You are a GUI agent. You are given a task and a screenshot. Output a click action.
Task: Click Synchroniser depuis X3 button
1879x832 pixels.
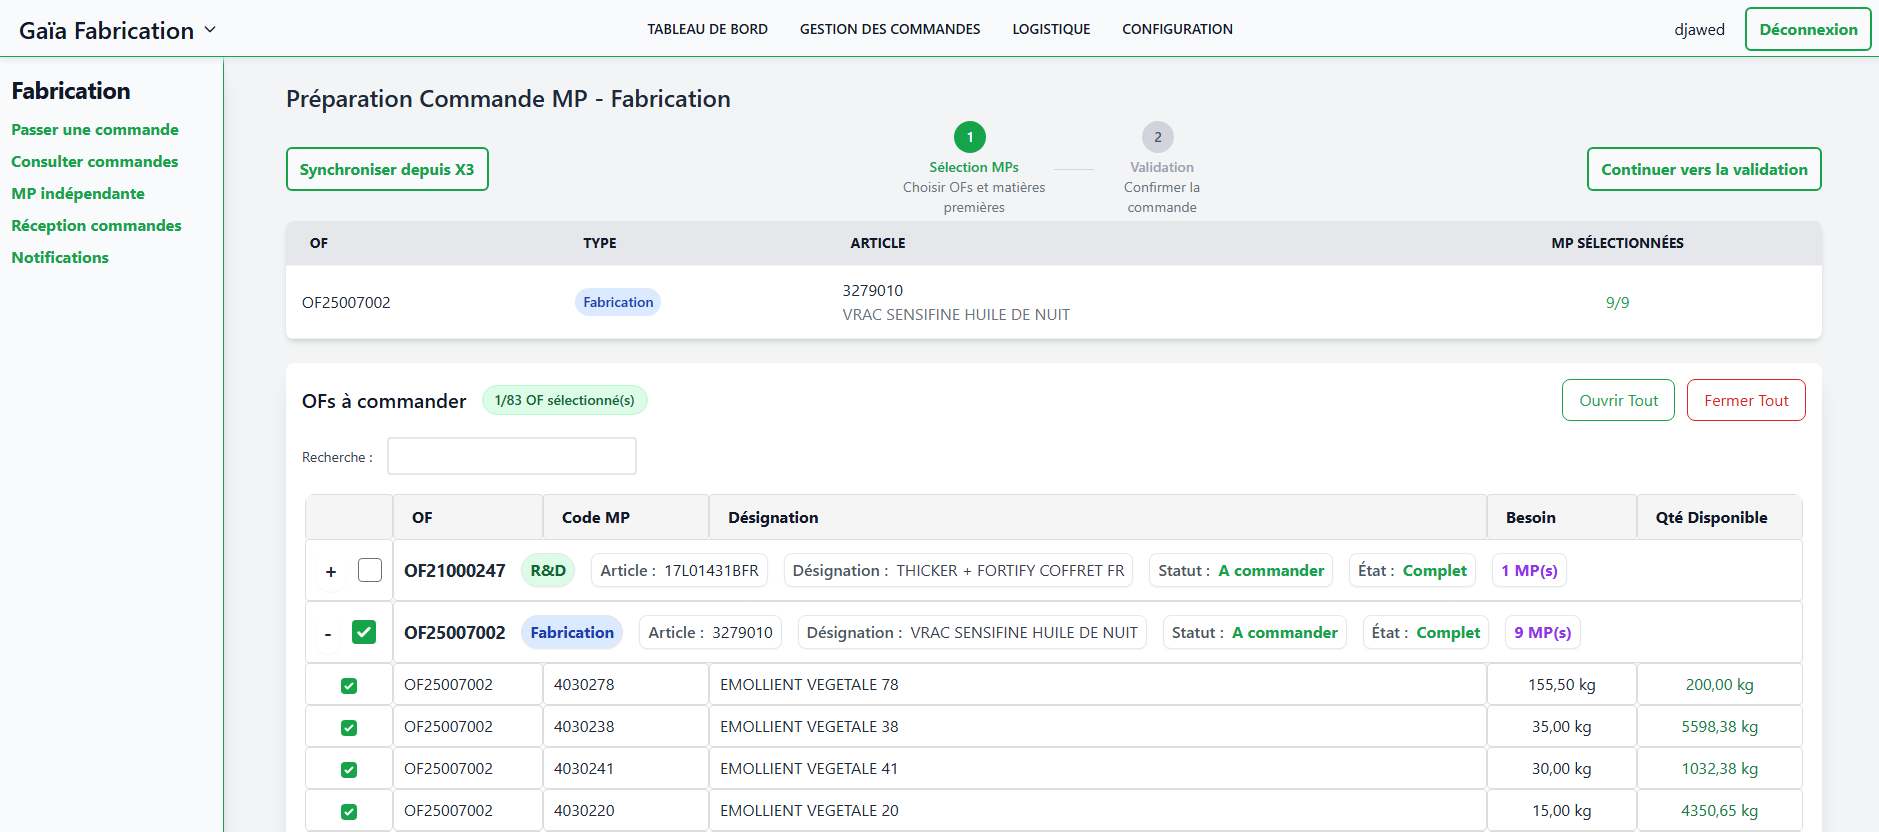387,169
